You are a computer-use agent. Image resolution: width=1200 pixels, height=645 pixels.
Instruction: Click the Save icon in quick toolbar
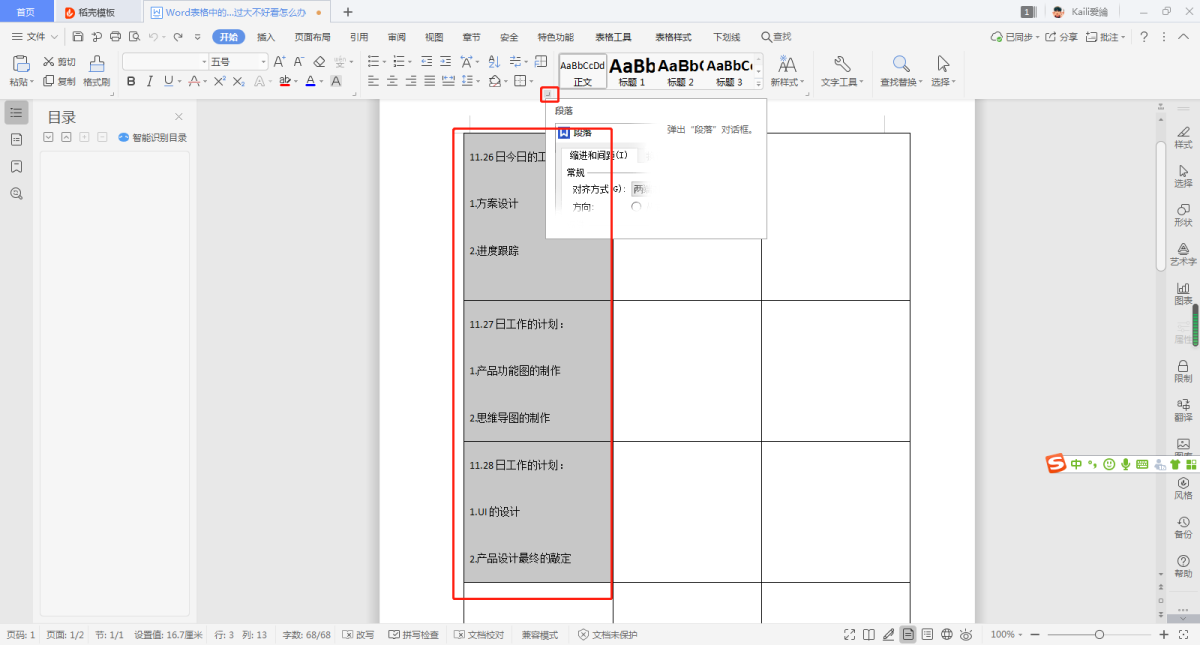(77, 37)
